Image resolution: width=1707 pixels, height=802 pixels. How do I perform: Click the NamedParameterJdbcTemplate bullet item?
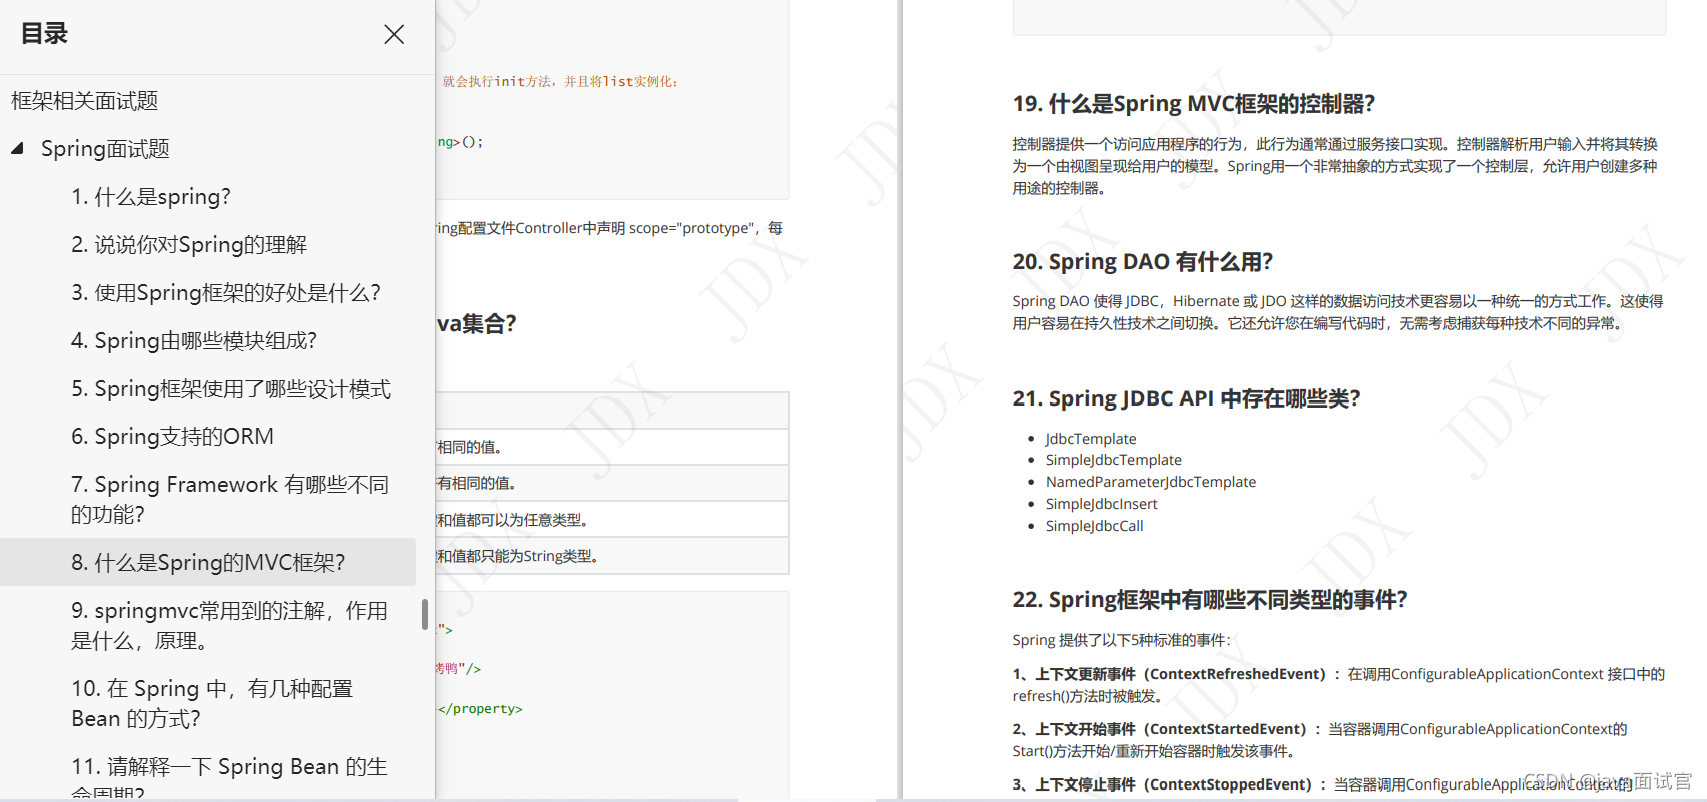pos(1151,482)
